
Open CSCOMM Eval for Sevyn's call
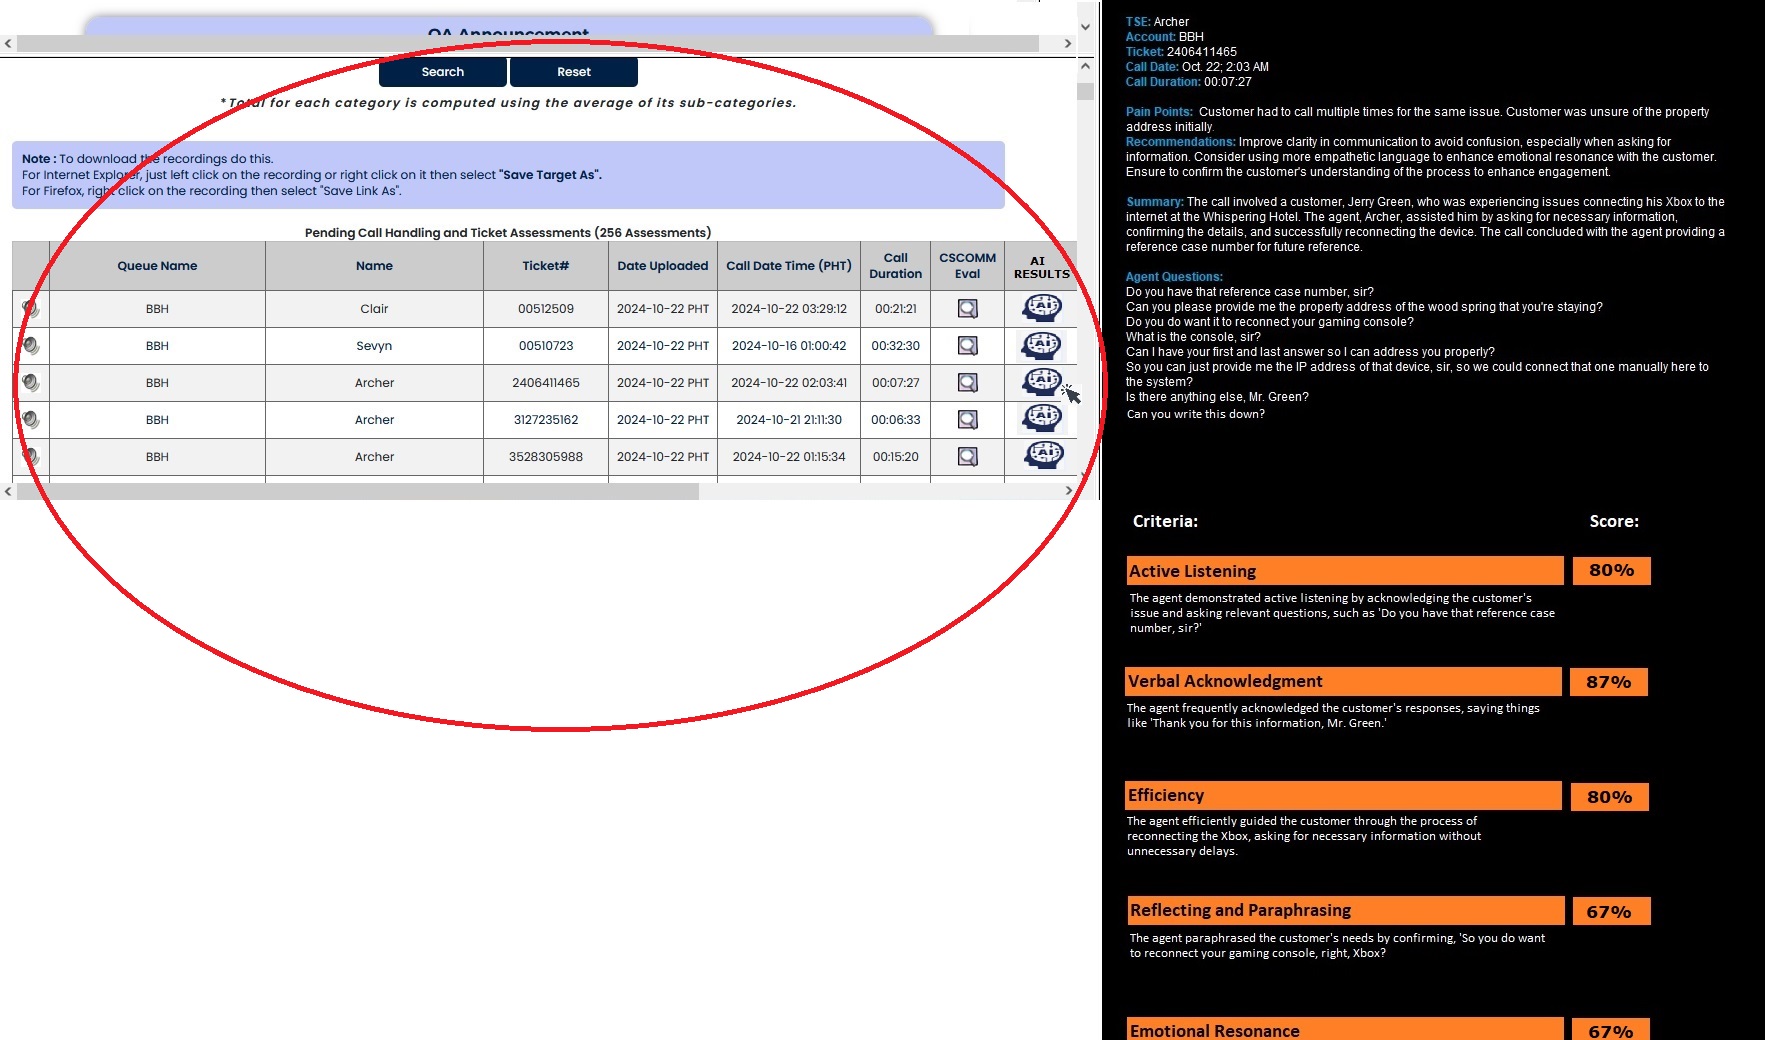tap(967, 346)
